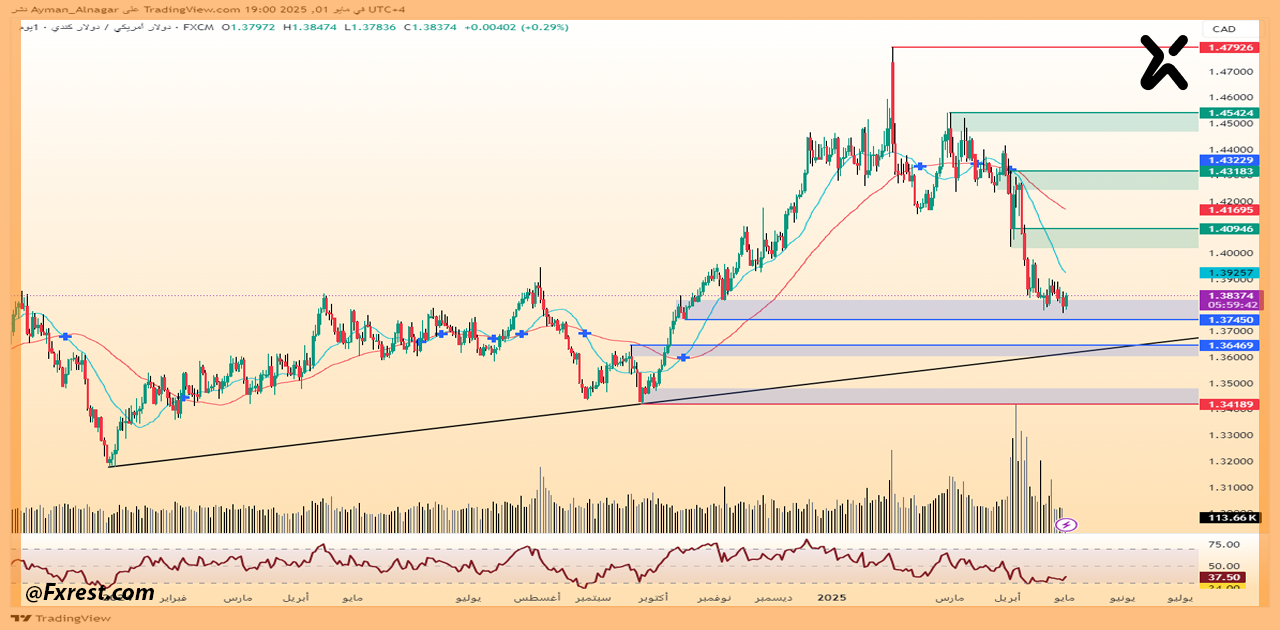Viewport: 1280px width, 630px height.
Task: Click the FXCM data source label
Action: click(197, 27)
